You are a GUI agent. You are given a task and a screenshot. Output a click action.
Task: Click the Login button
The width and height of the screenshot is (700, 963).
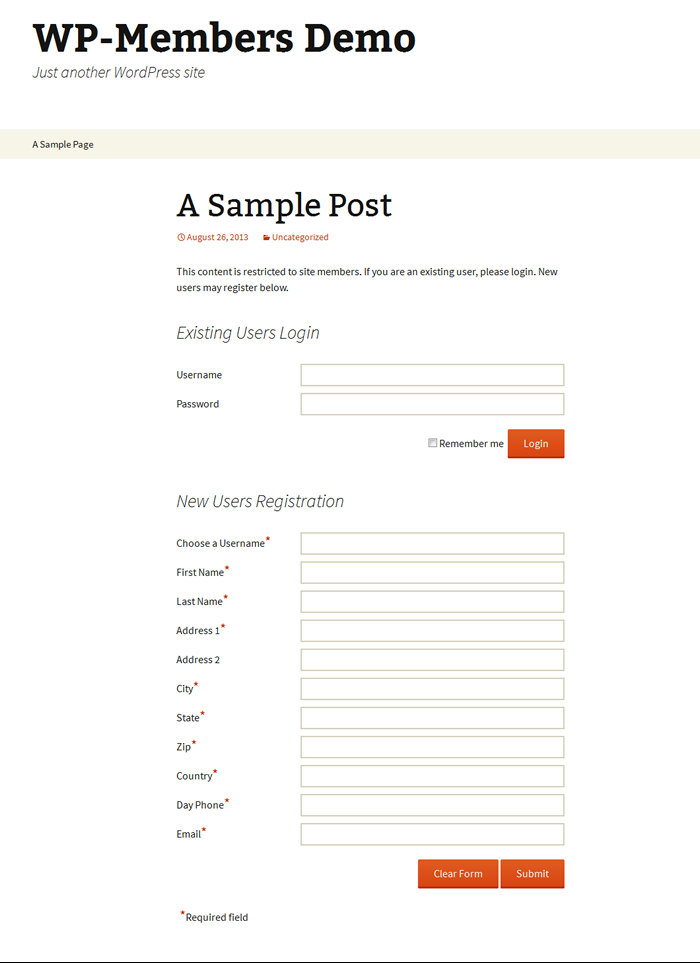pos(535,443)
